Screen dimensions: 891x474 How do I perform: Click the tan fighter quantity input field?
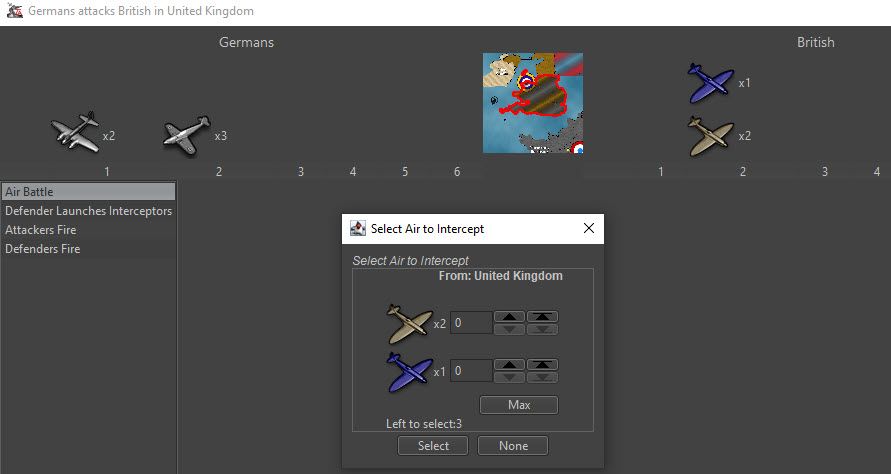471,323
